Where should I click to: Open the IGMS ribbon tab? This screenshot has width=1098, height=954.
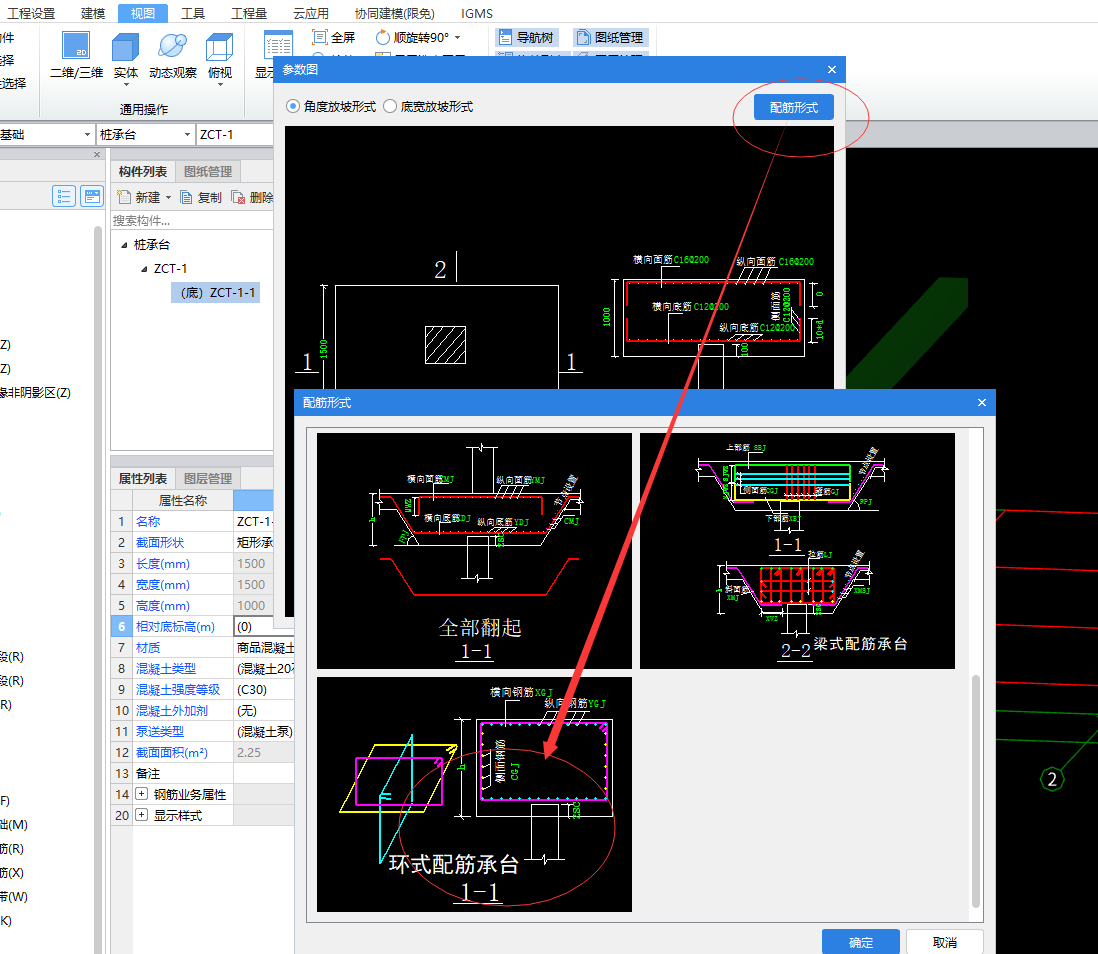[477, 13]
